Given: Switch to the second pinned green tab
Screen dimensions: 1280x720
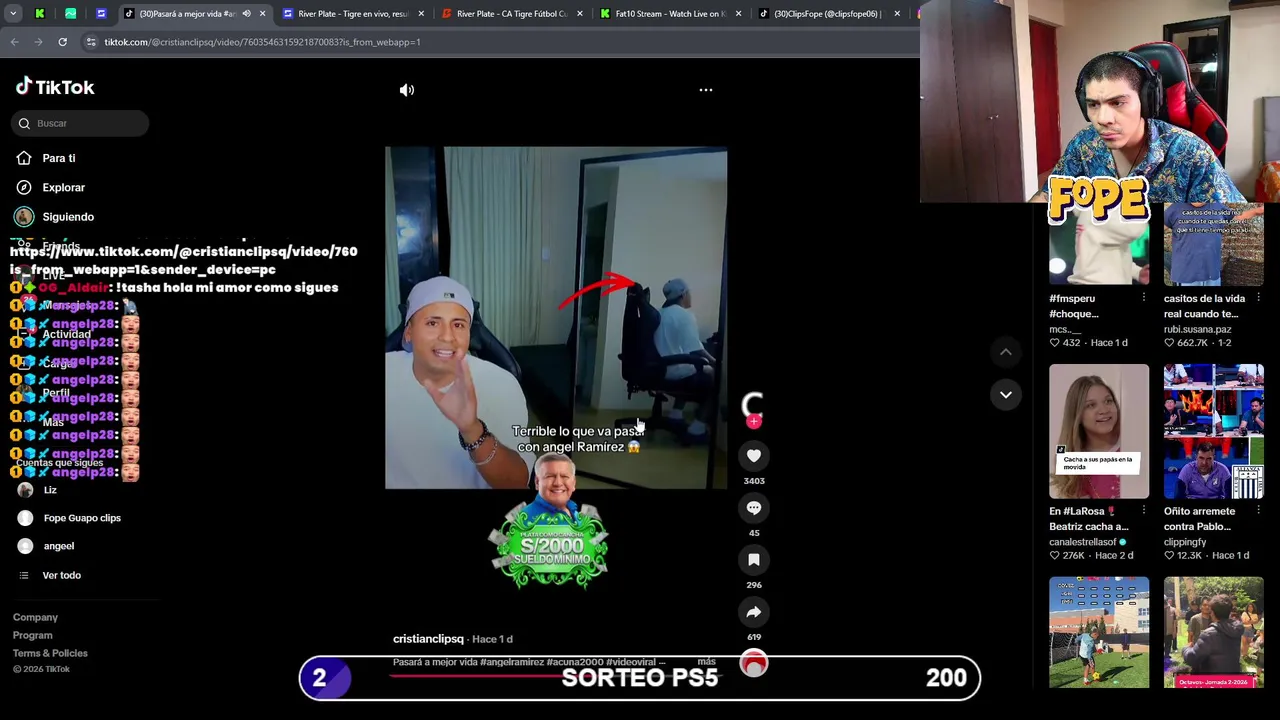Looking at the screenshot, I should click(x=70, y=14).
